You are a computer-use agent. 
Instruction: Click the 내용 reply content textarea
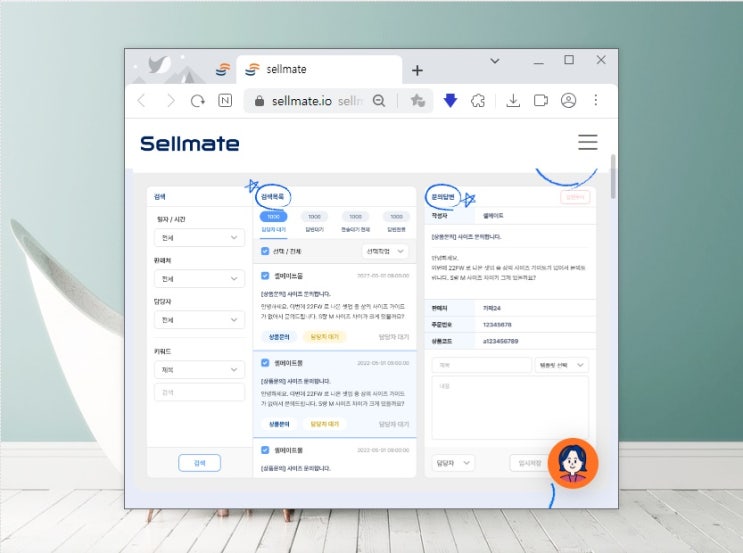pos(510,408)
